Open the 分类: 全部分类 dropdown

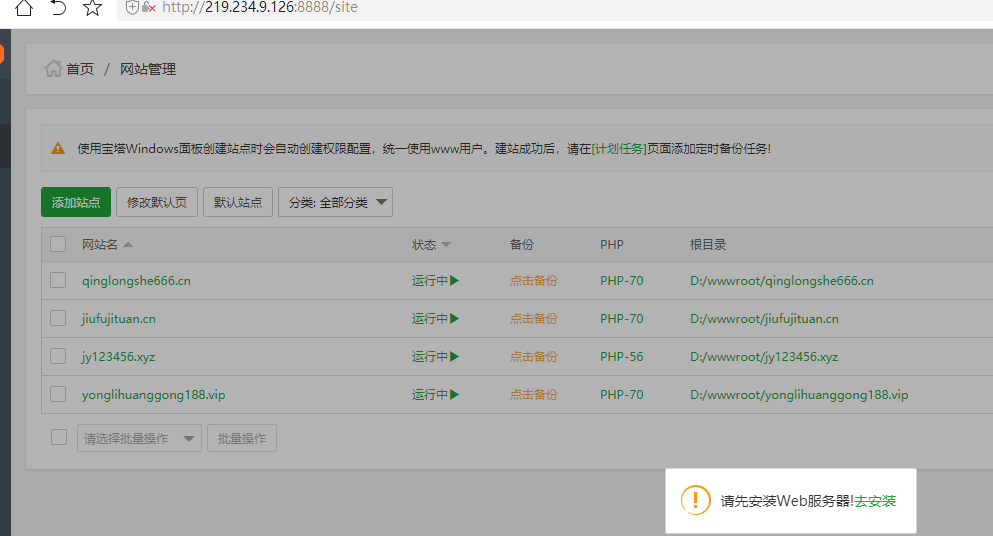pyautogui.click(x=335, y=202)
